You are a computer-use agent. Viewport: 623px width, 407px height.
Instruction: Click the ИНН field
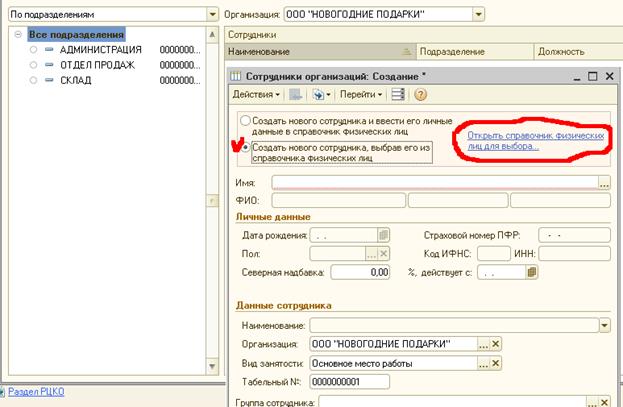[574, 254]
